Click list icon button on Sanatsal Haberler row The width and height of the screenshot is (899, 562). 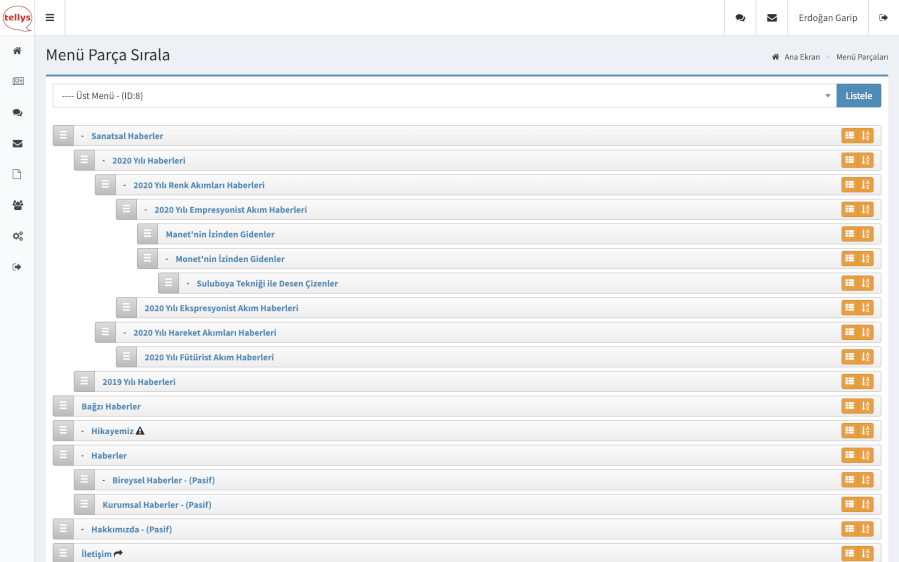849,136
